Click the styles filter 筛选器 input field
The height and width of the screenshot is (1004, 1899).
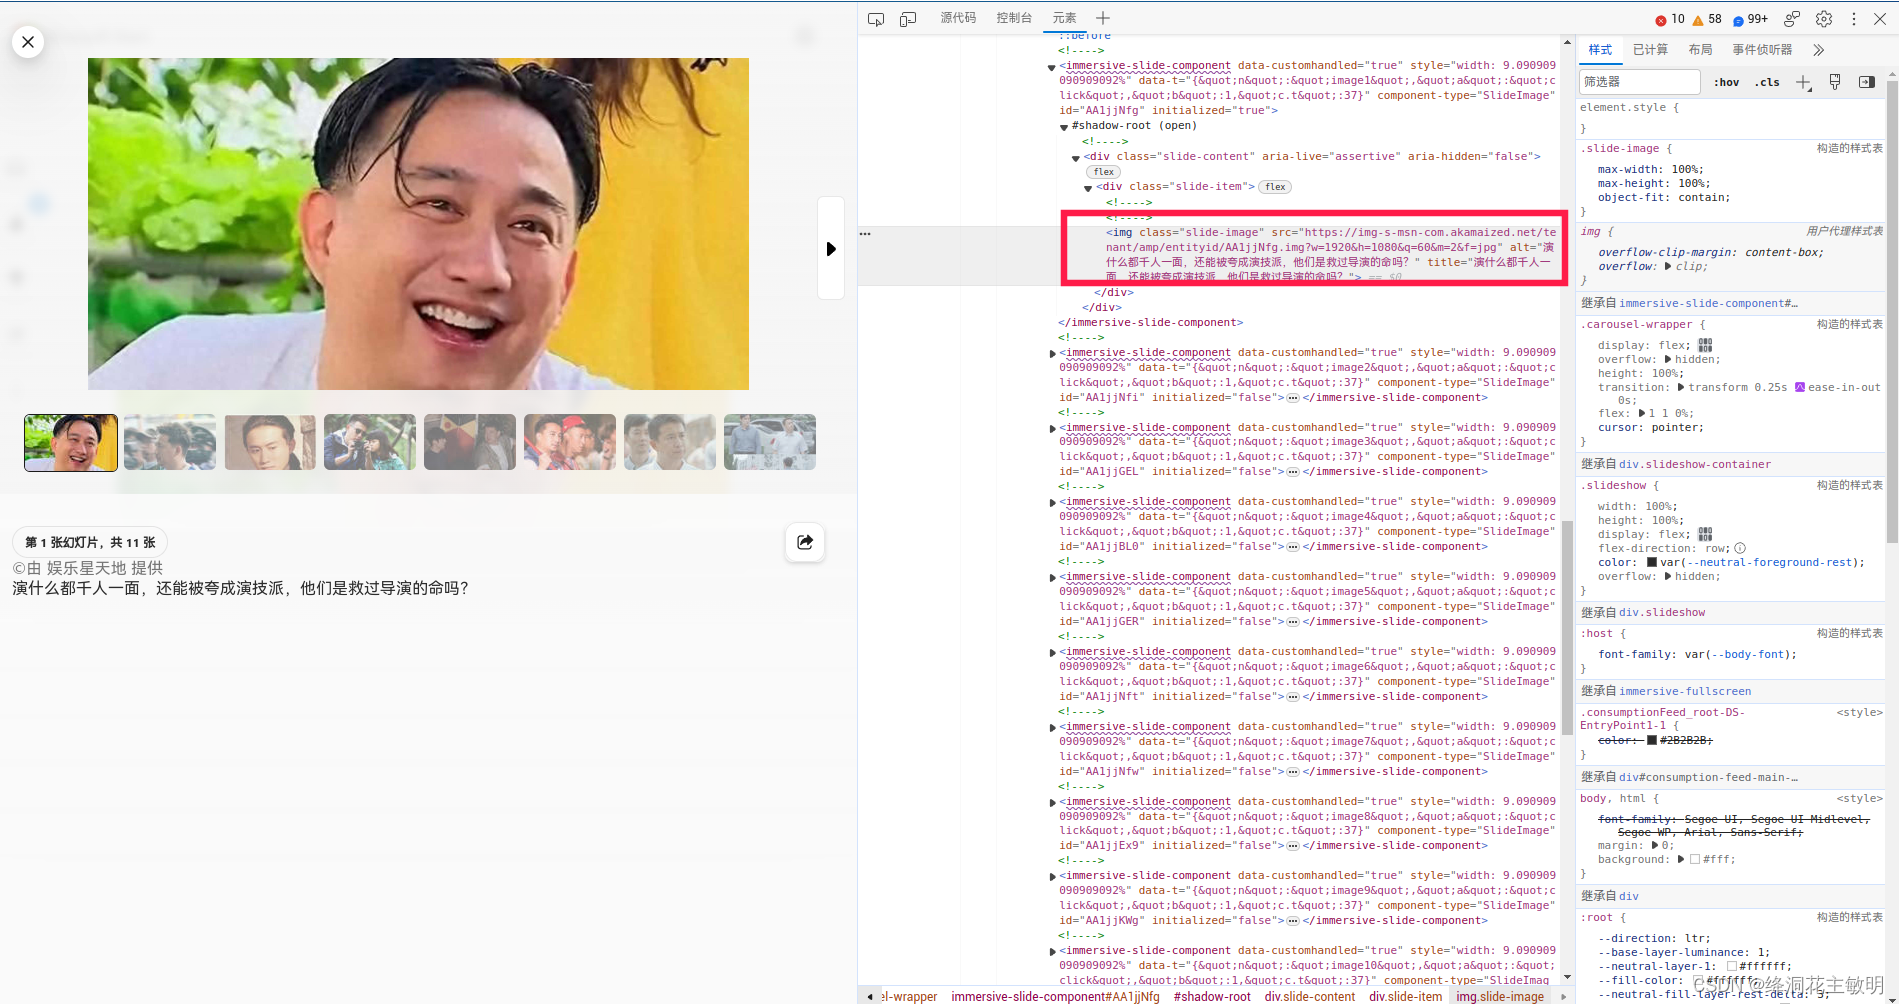click(x=1640, y=82)
